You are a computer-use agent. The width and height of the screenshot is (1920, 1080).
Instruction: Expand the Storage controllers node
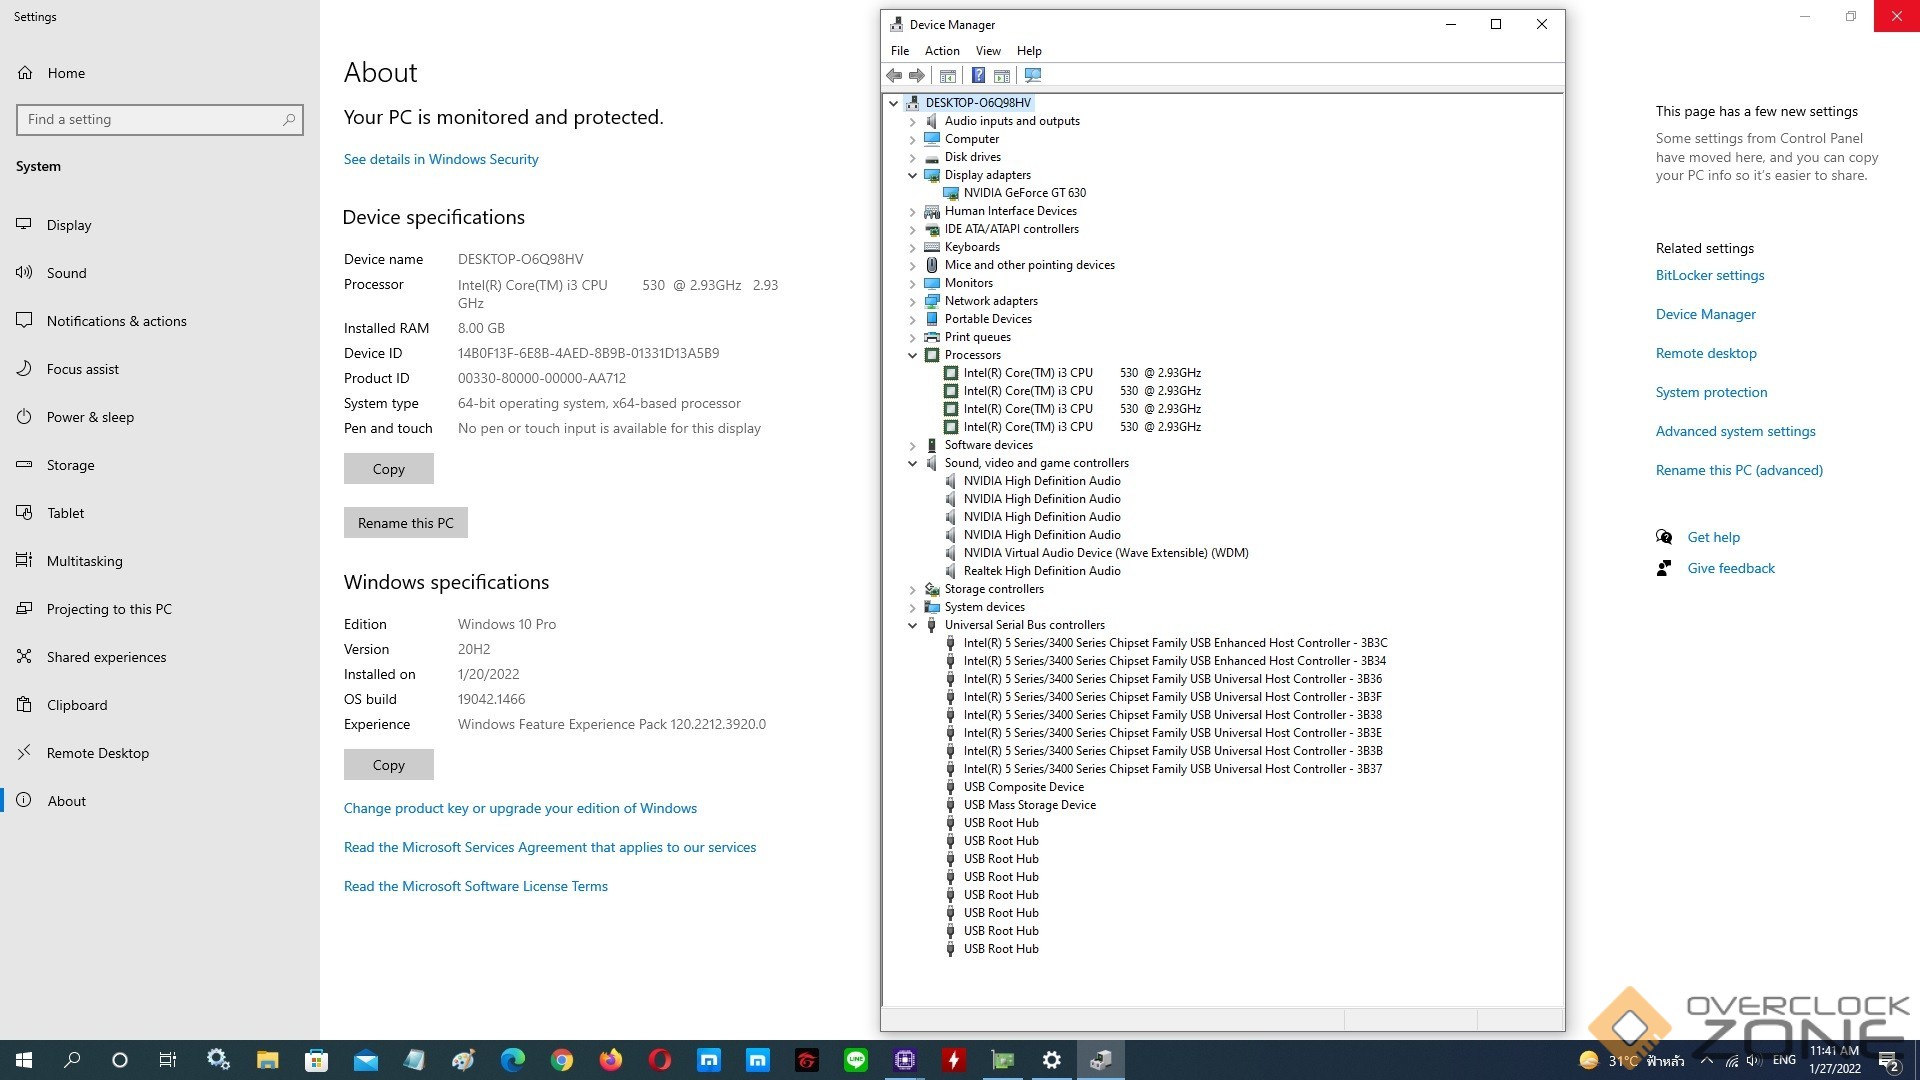tap(912, 589)
